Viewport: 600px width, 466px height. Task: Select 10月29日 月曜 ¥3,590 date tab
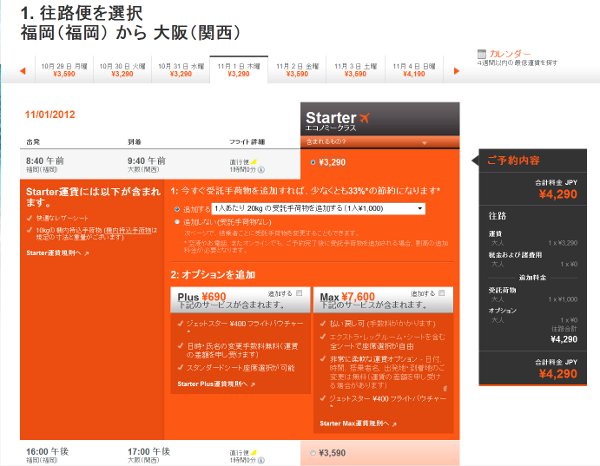64,70
